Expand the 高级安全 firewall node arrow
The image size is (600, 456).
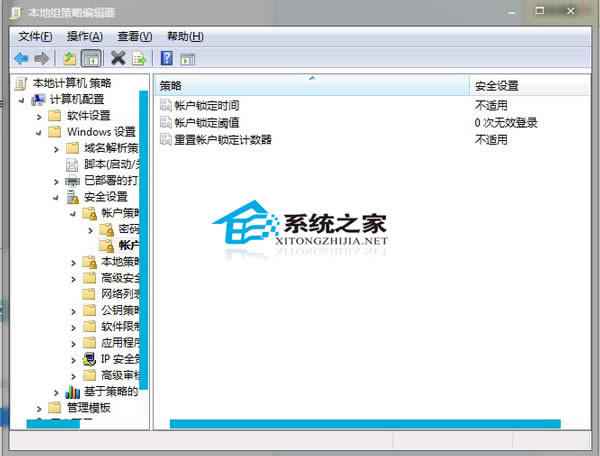73,279
